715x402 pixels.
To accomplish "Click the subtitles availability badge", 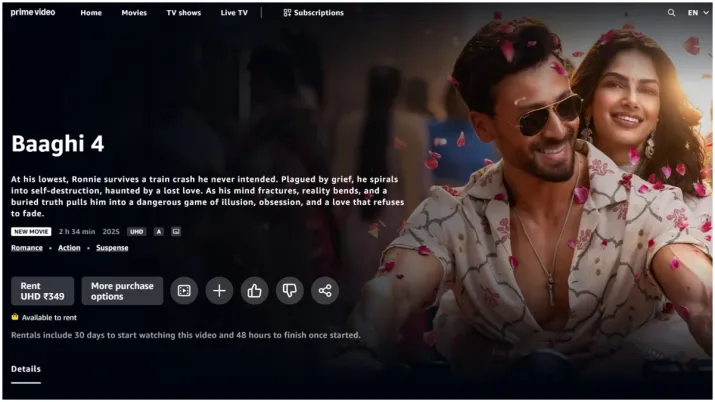I will (176, 232).
